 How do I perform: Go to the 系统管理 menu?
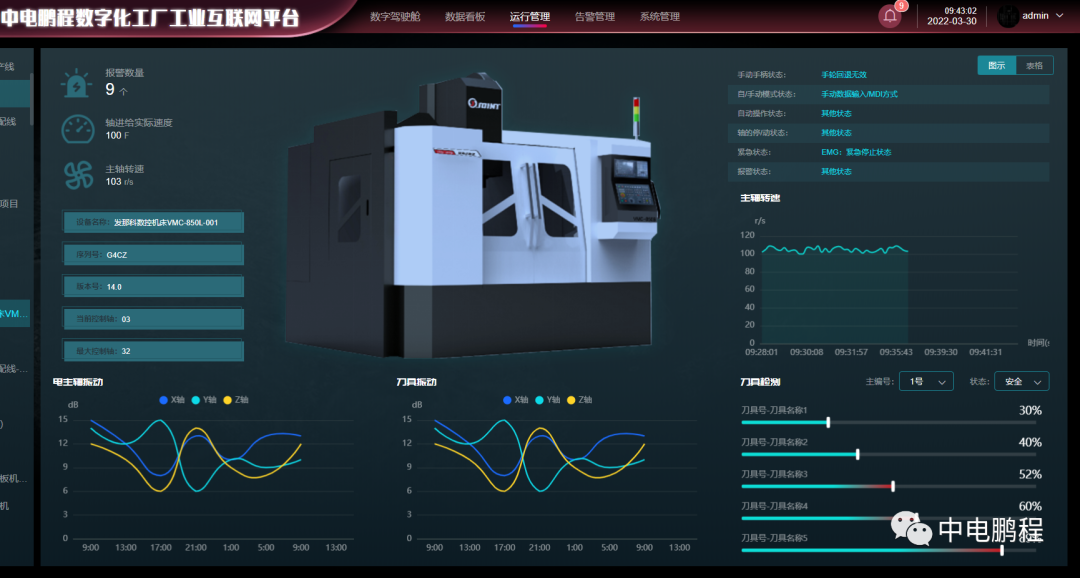[x=660, y=17]
